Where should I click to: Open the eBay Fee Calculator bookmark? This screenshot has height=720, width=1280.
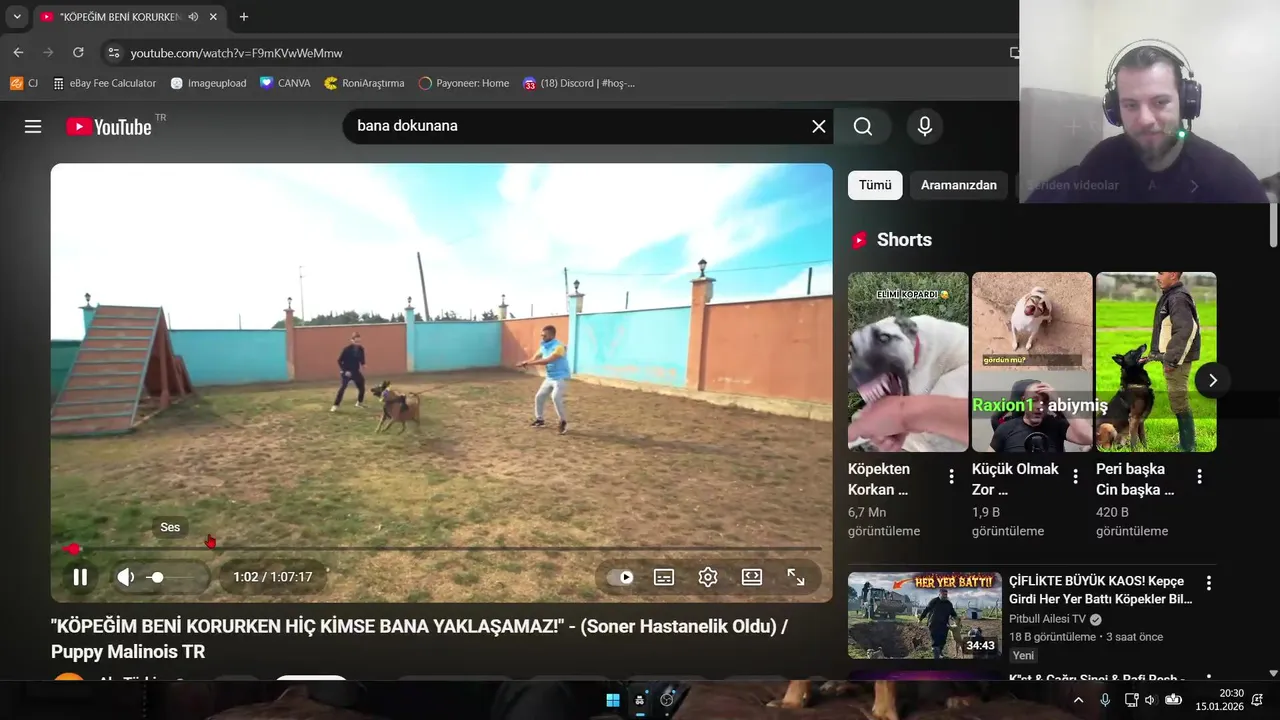[105, 83]
